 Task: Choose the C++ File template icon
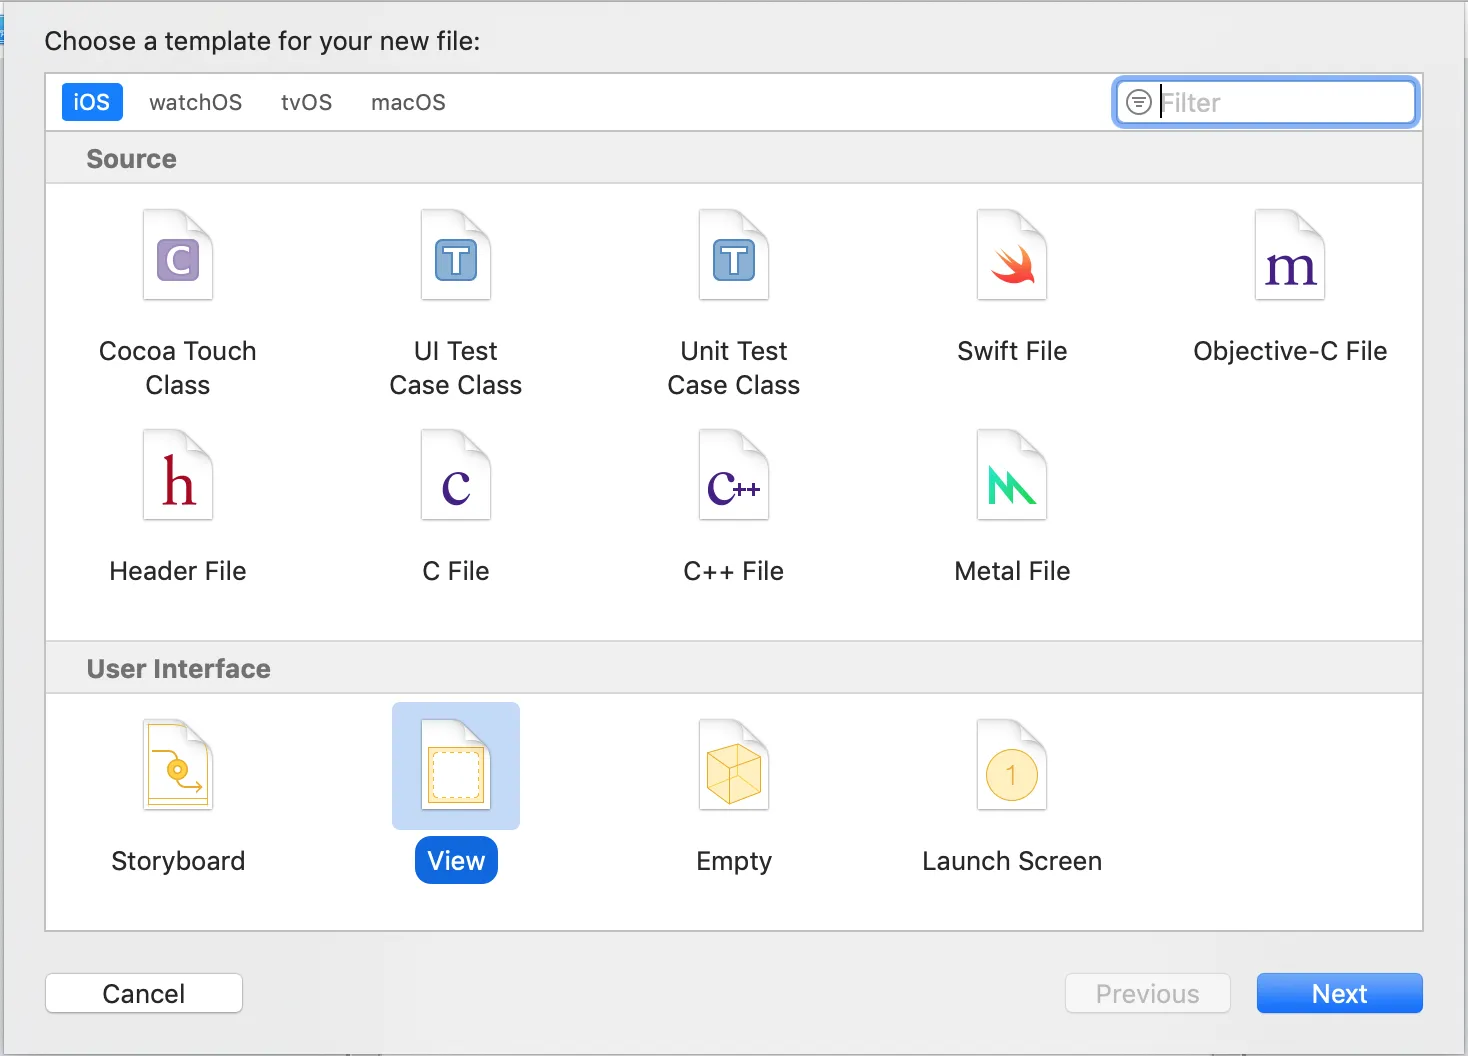[734, 475]
